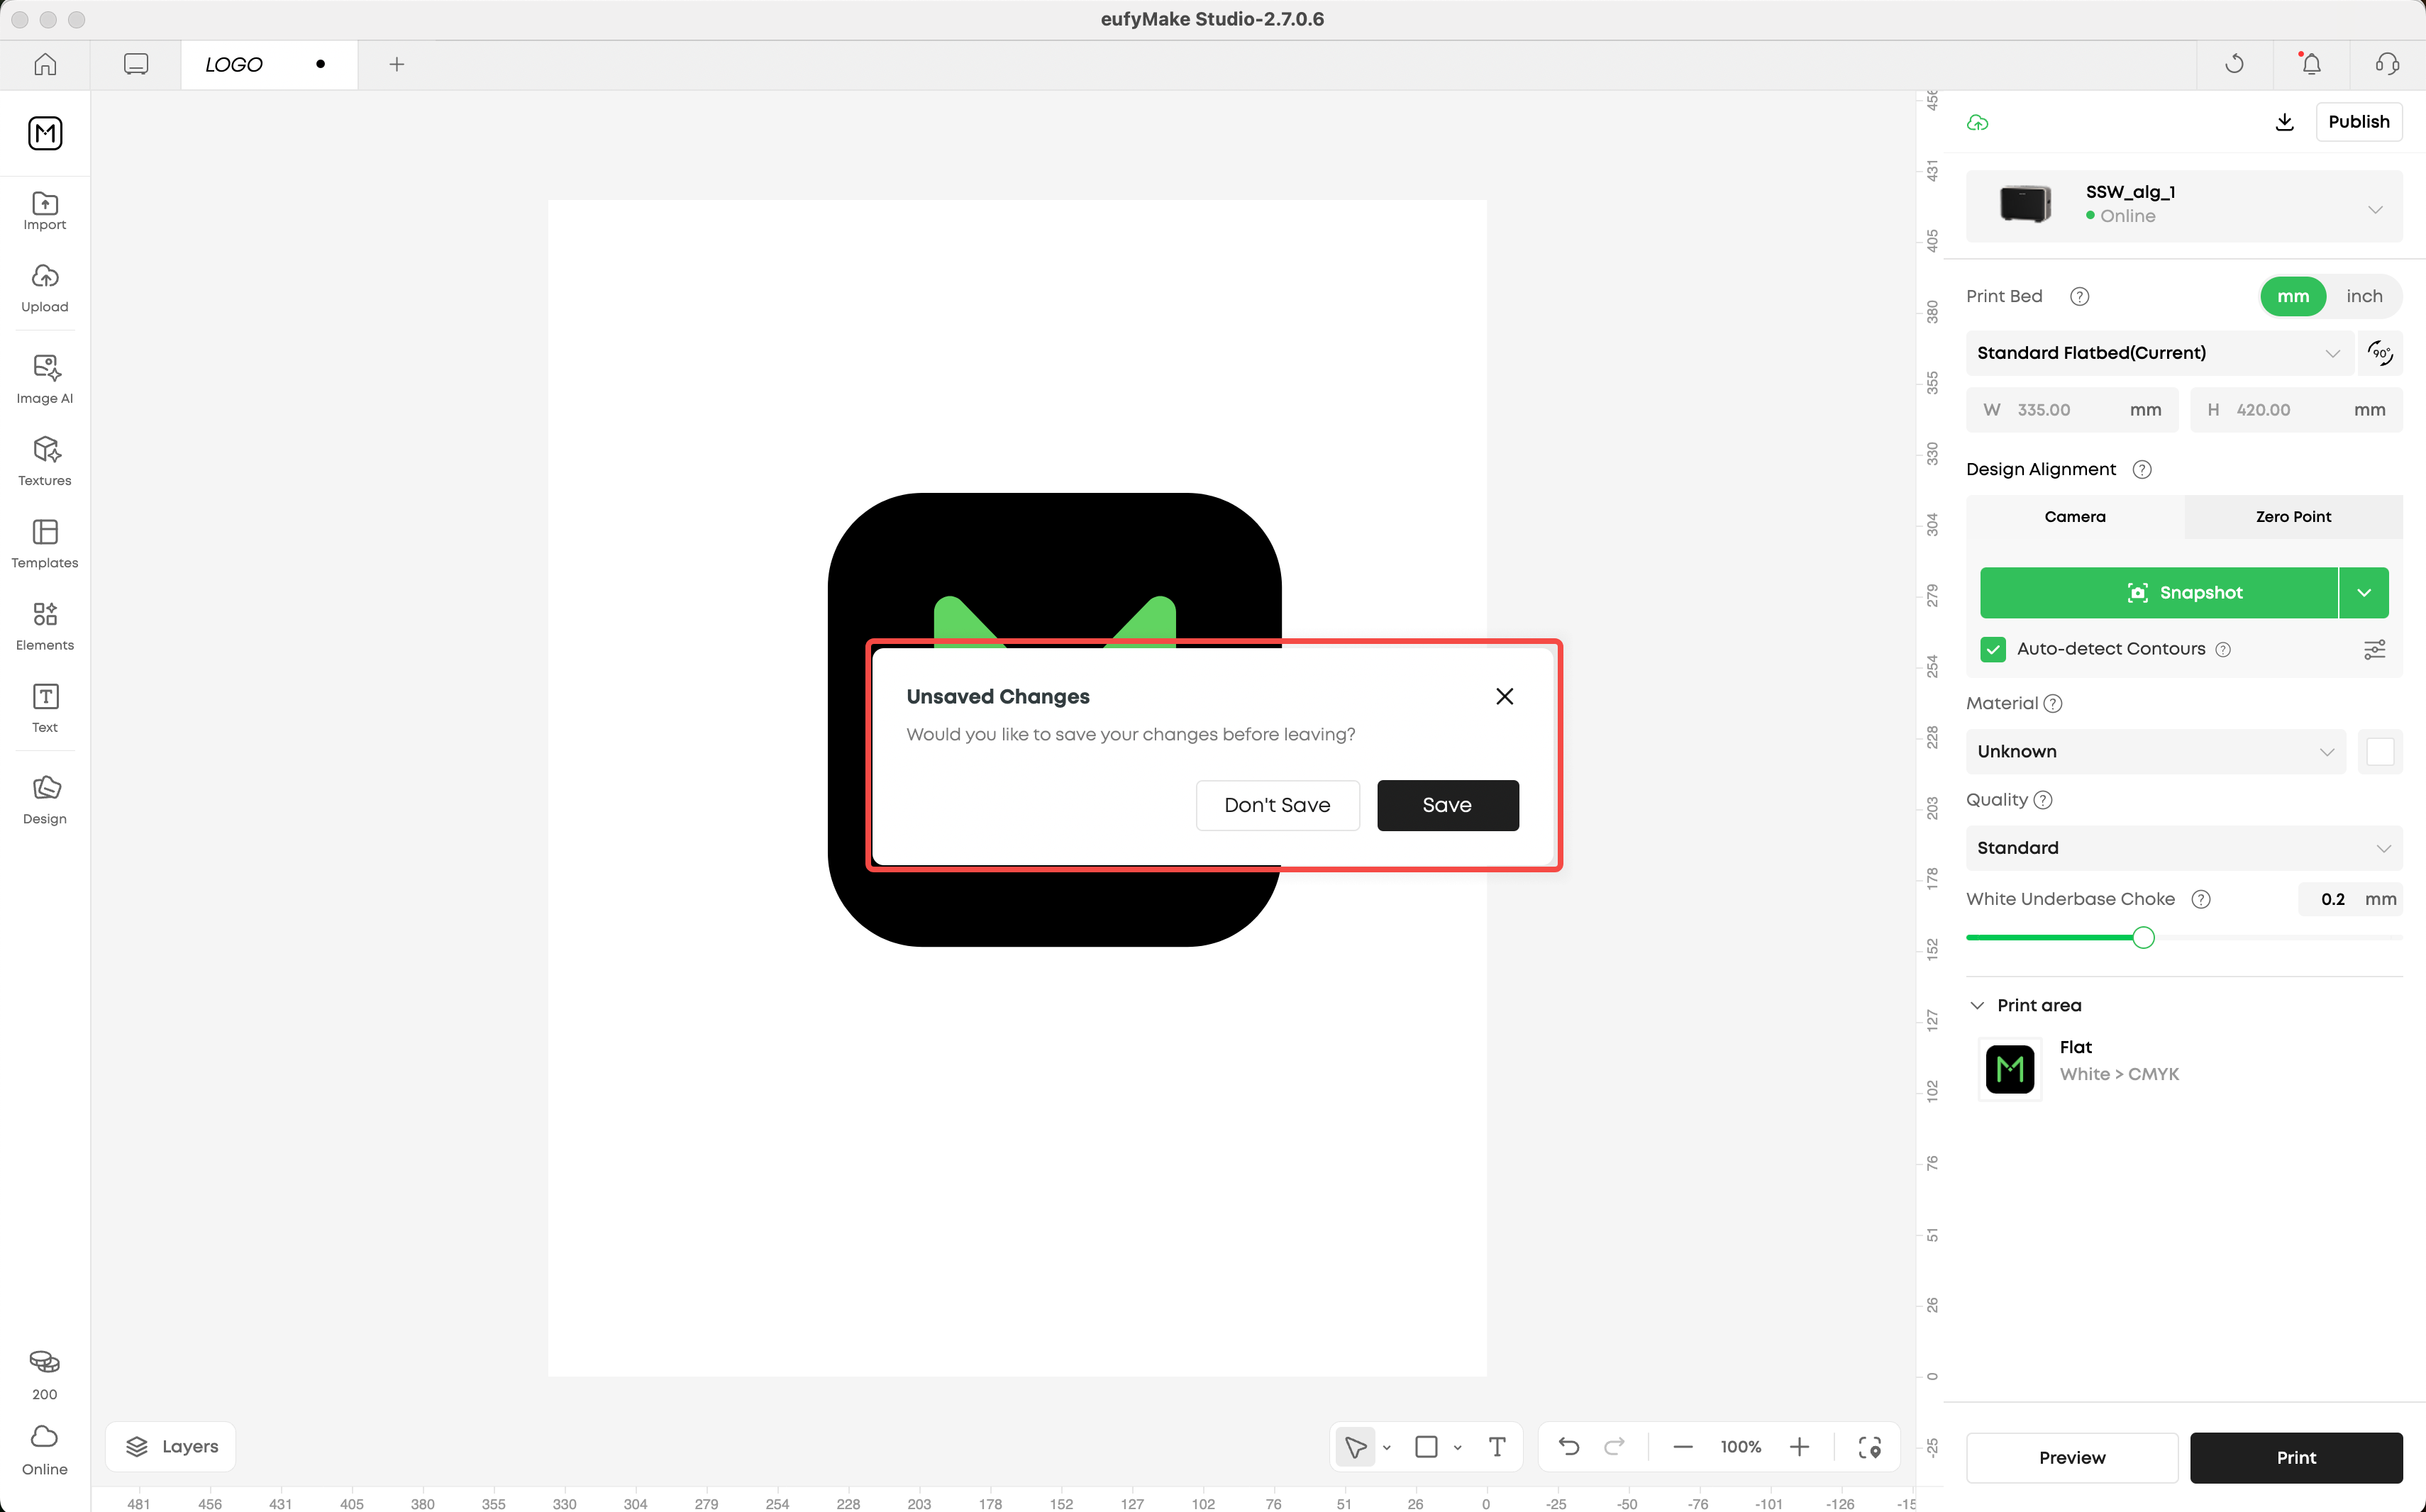Click the fit-to-view locate icon

click(1869, 1447)
